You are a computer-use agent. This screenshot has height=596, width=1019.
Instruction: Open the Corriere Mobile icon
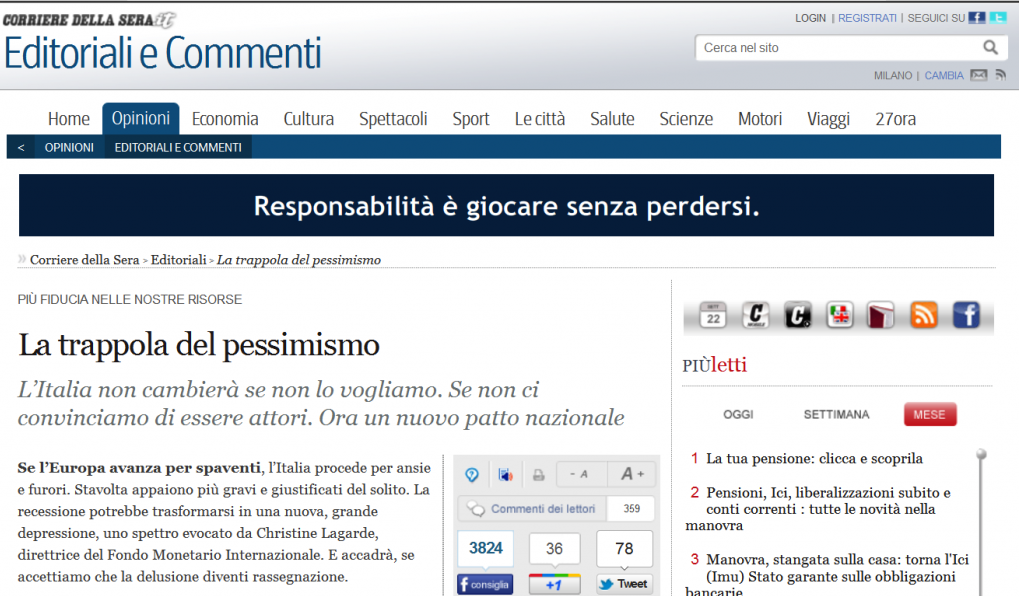coord(755,315)
